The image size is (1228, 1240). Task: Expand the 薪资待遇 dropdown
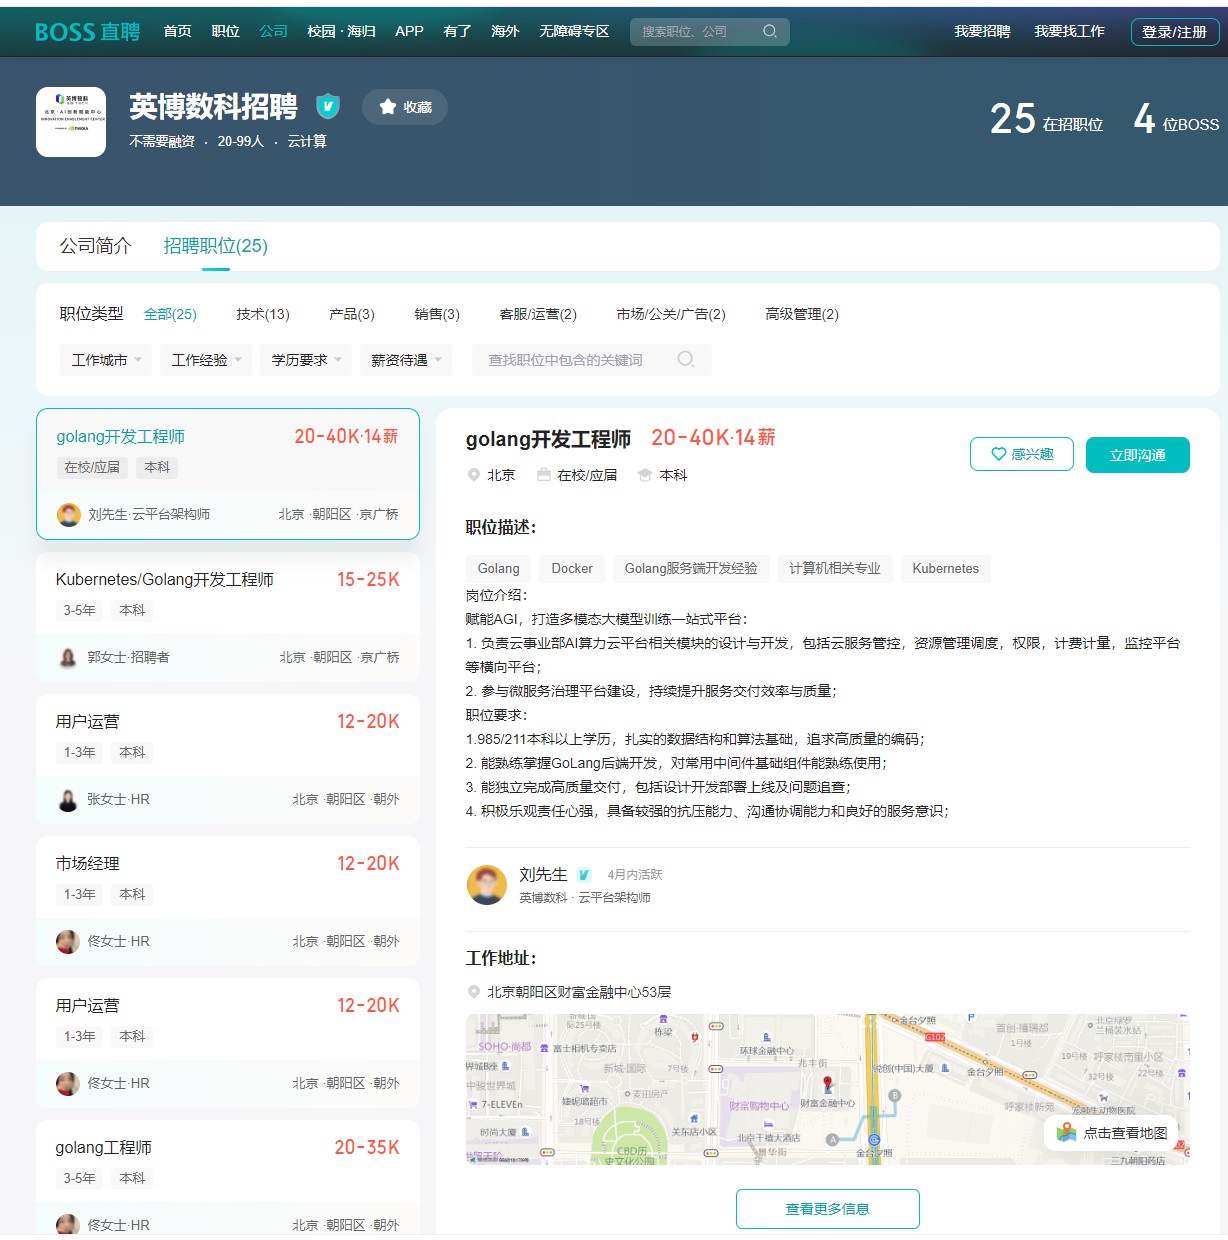(406, 360)
